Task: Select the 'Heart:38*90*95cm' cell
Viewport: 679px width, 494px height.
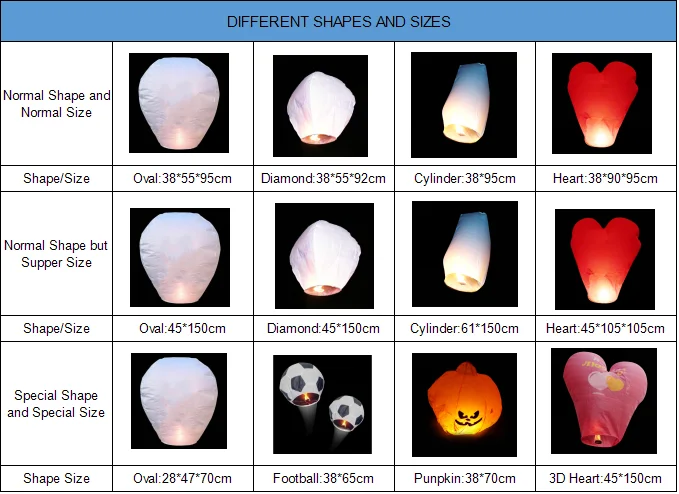Action: (x=605, y=178)
